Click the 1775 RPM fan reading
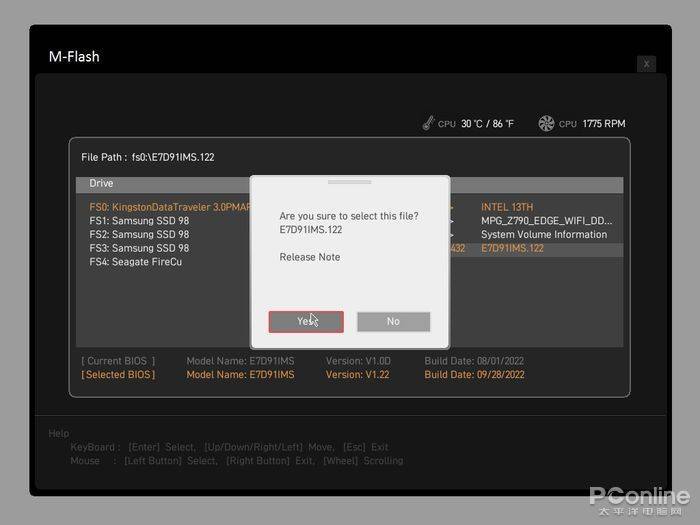This screenshot has height=525, width=700. (x=604, y=124)
